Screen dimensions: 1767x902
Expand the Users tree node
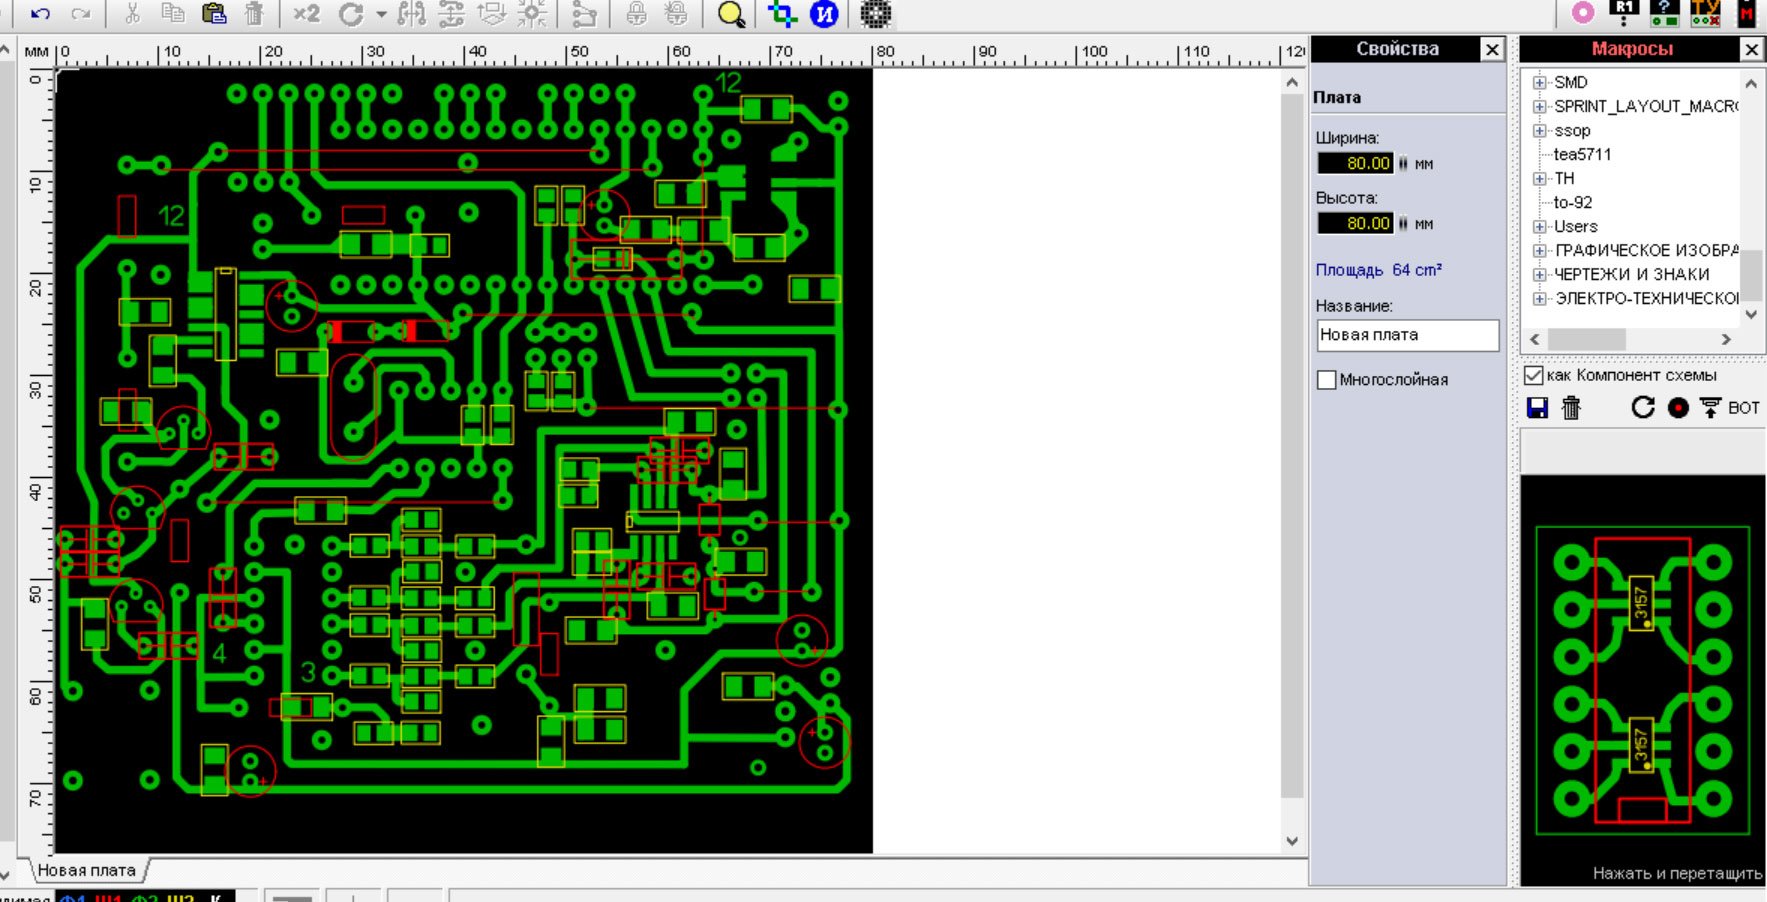pos(1540,227)
